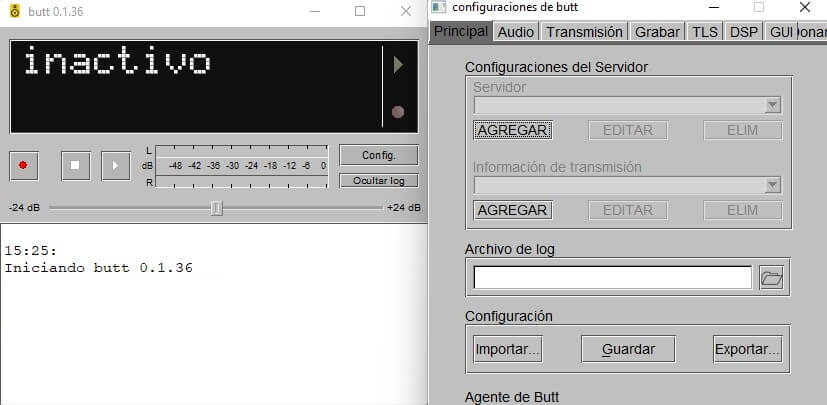Click ELIM under Información de transmisión
Screen dimensions: 827x405
743,210
